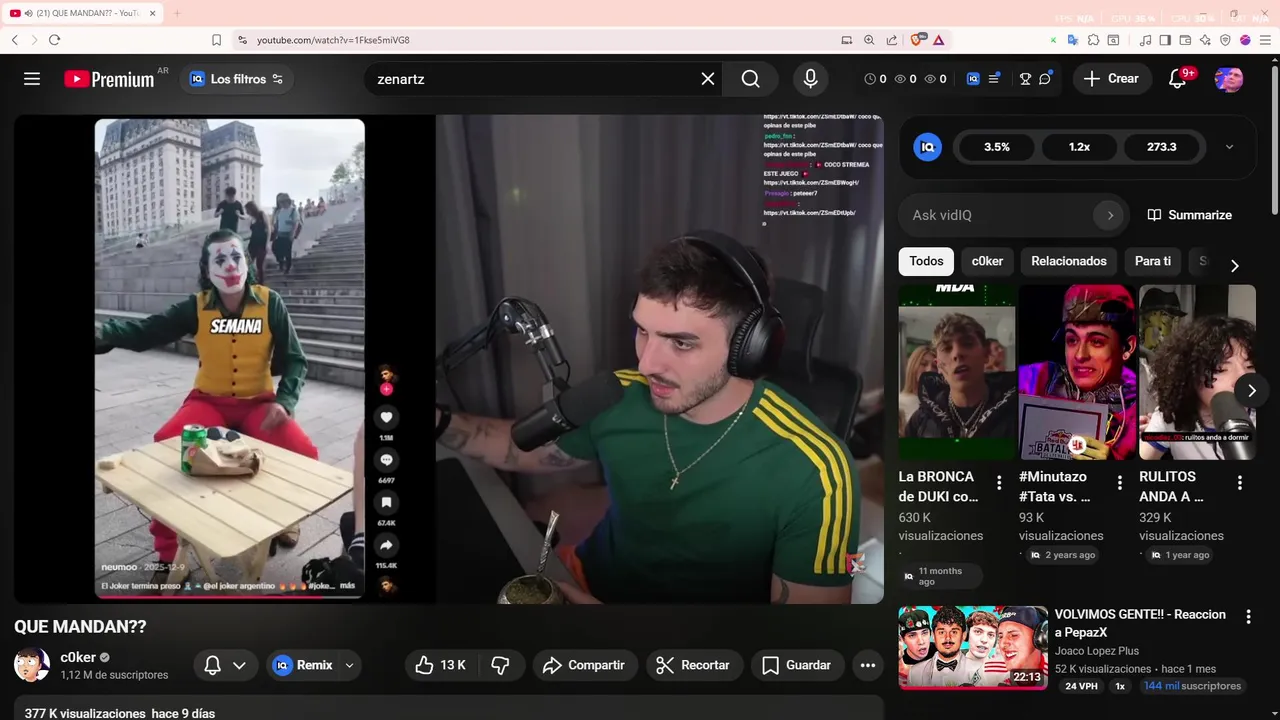
Task: Select the c0ker filter chip
Action: tap(987, 261)
